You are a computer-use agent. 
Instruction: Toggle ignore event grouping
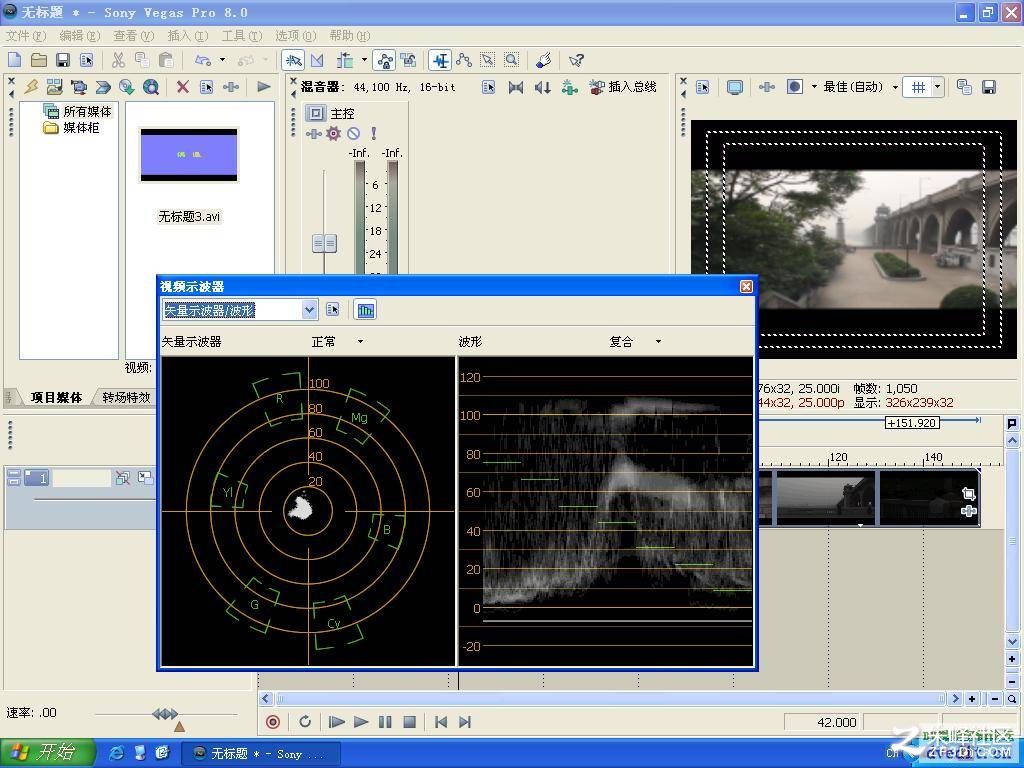[x=409, y=61]
